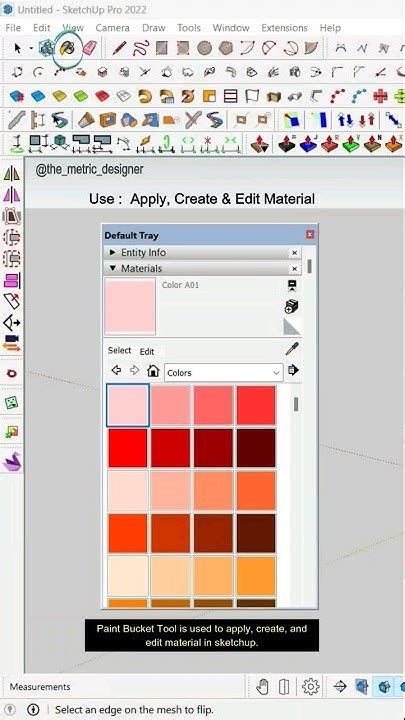Click the Make Component tool icon
The height and width of the screenshot is (720, 405).
pos(46,48)
